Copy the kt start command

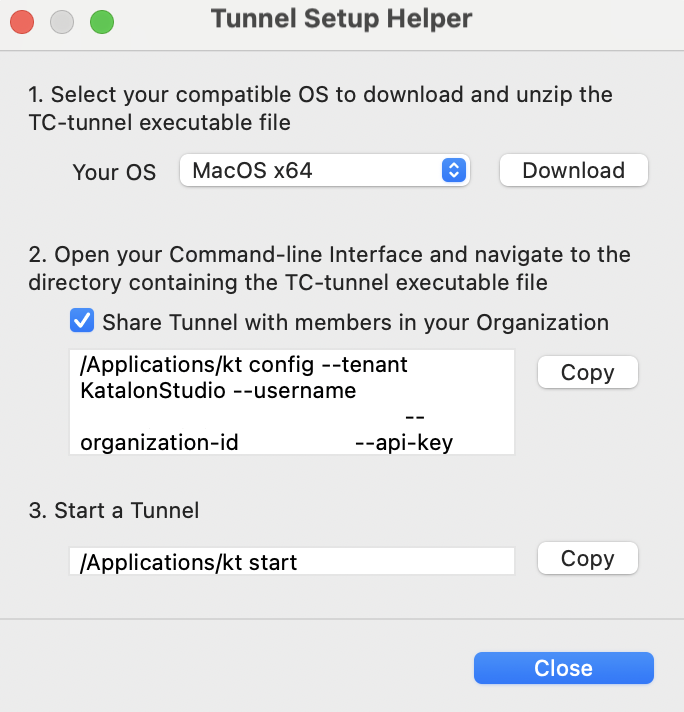pos(587,558)
